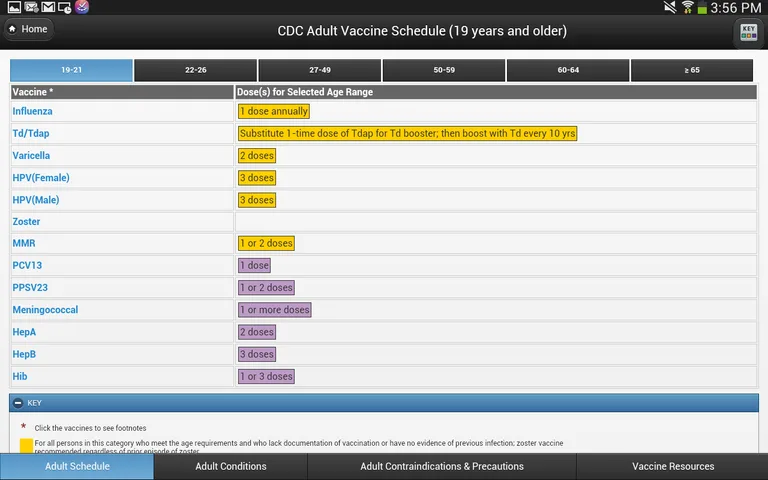This screenshot has height=480, width=768.
Task: Open Varicella vaccine footnotes
Action: (31, 155)
